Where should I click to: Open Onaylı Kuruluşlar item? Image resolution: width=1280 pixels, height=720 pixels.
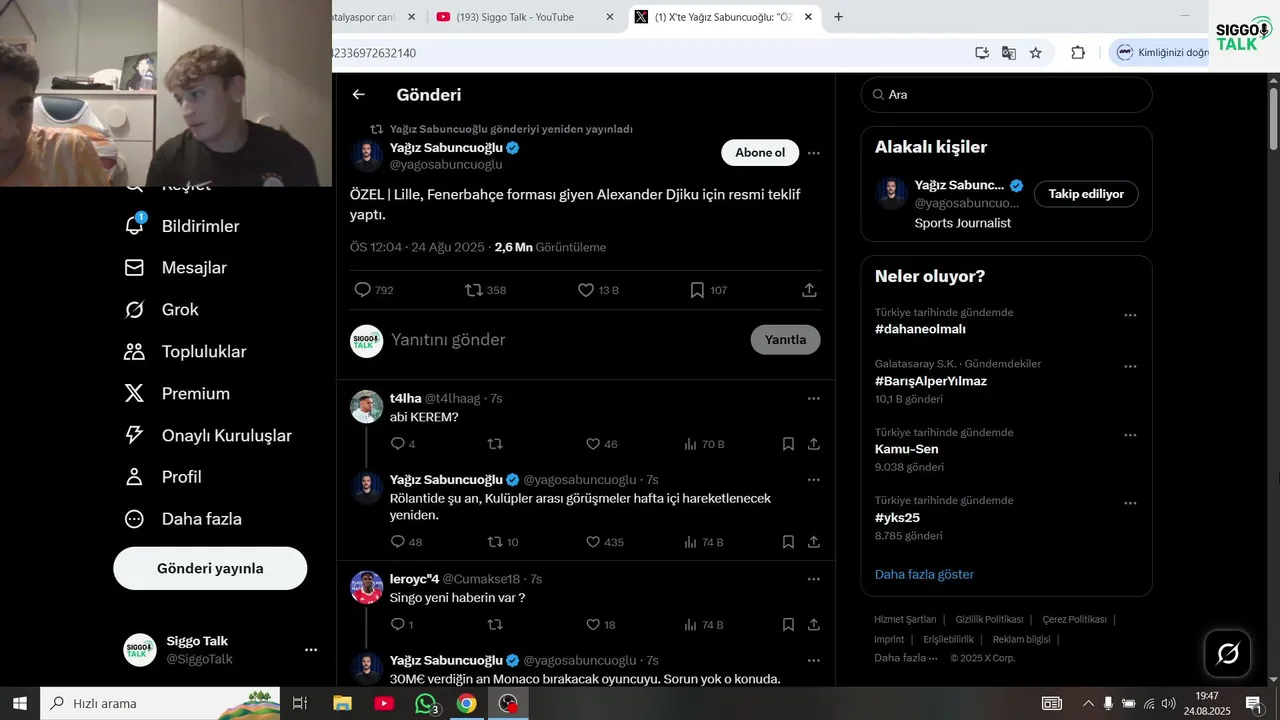point(207,436)
